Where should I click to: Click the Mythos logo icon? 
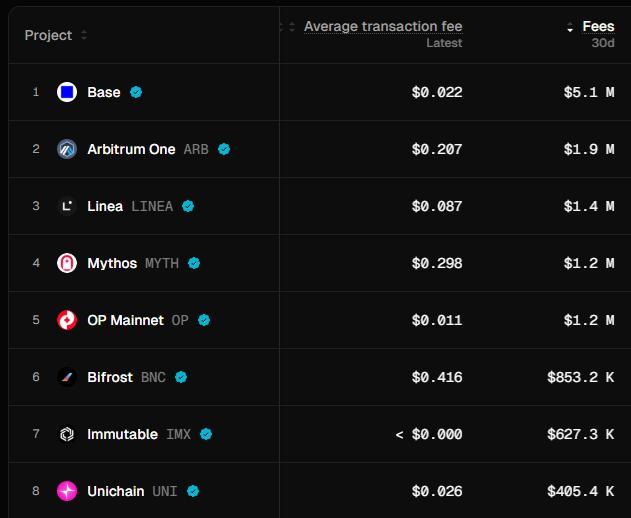pos(67,263)
